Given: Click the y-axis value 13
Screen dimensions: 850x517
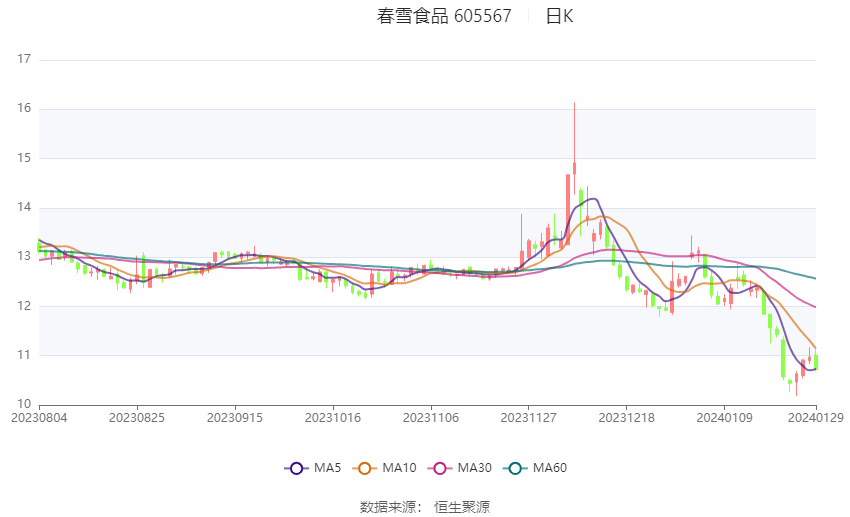Looking at the screenshot, I should click(x=24, y=256).
